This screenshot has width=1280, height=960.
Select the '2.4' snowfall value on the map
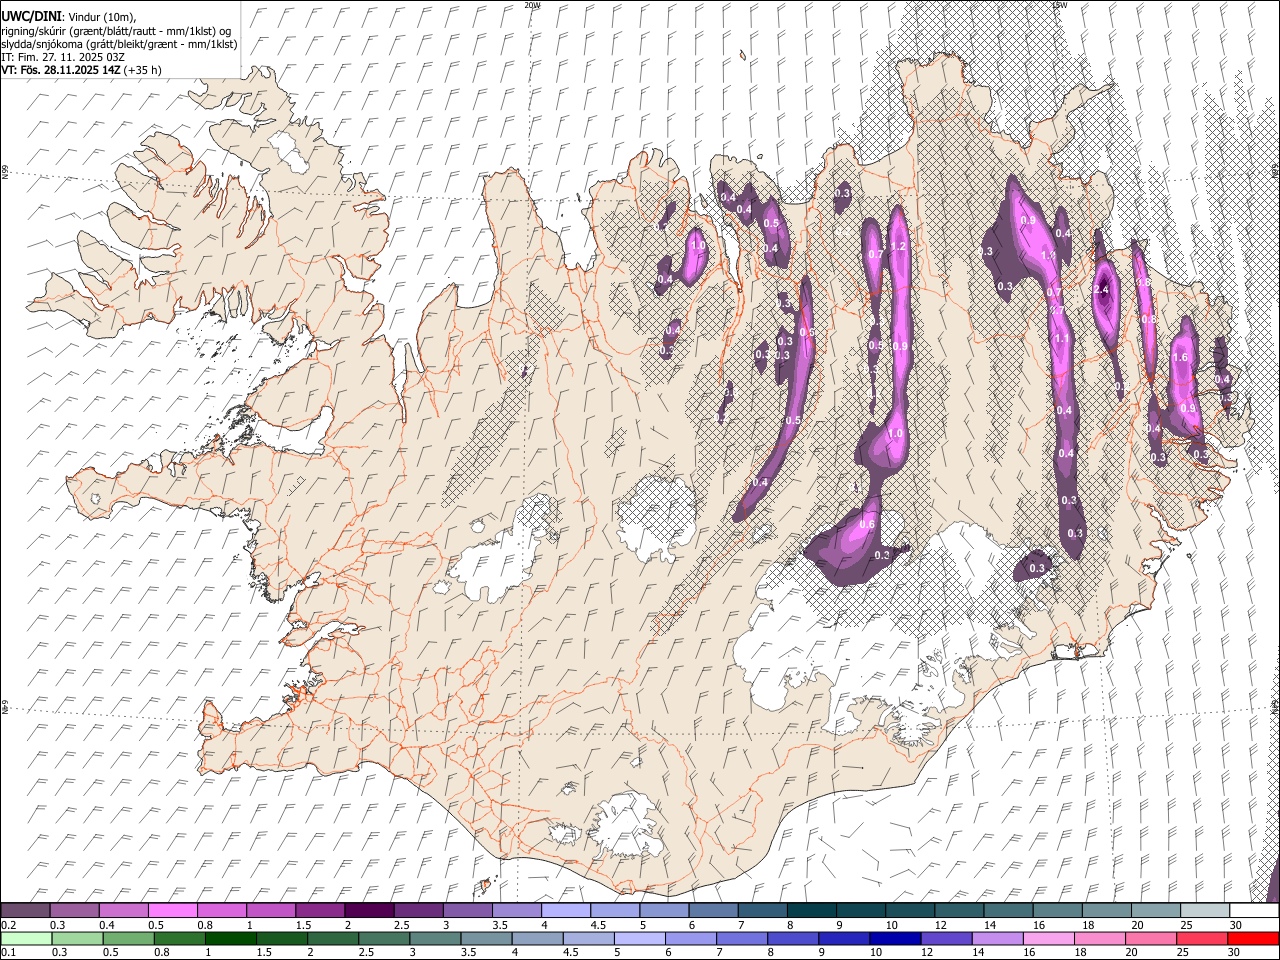click(x=1102, y=290)
